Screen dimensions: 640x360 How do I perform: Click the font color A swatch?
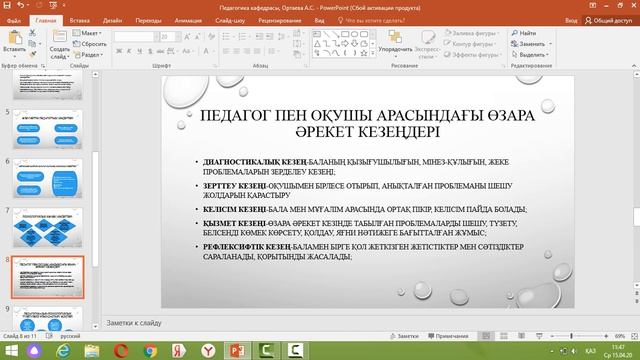pos(206,51)
